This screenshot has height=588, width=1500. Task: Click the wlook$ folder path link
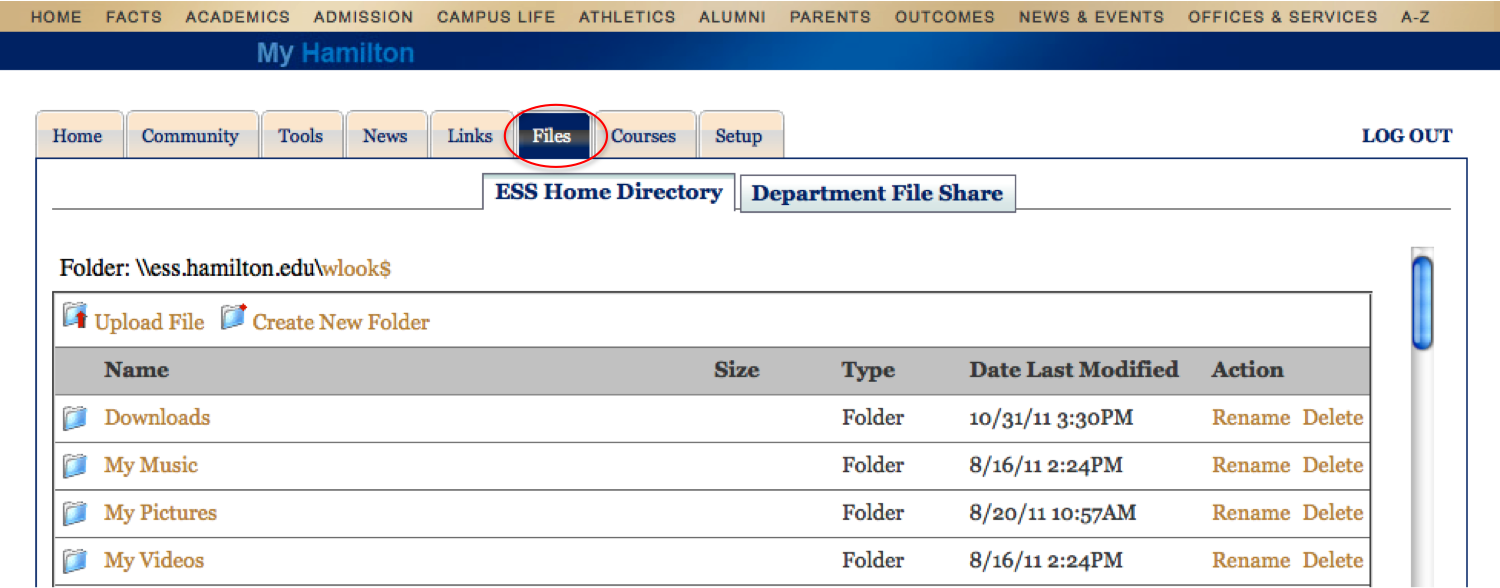tap(356, 269)
